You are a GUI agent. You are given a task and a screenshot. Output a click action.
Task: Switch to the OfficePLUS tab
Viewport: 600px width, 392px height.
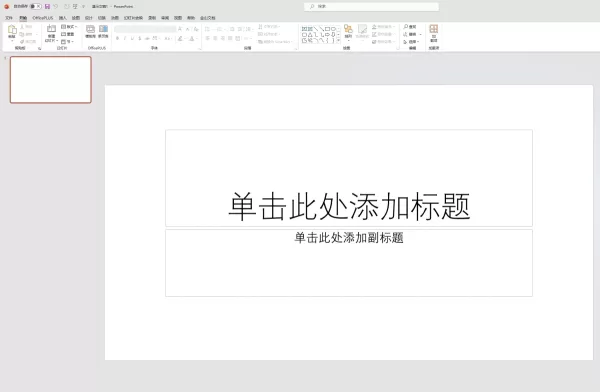[42, 18]
